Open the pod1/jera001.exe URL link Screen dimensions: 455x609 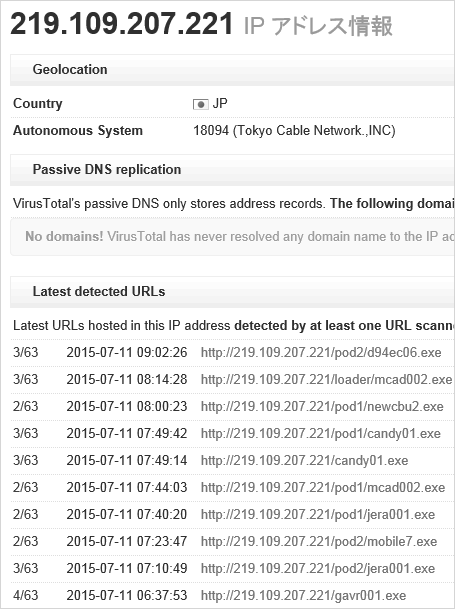click(318, 514)
